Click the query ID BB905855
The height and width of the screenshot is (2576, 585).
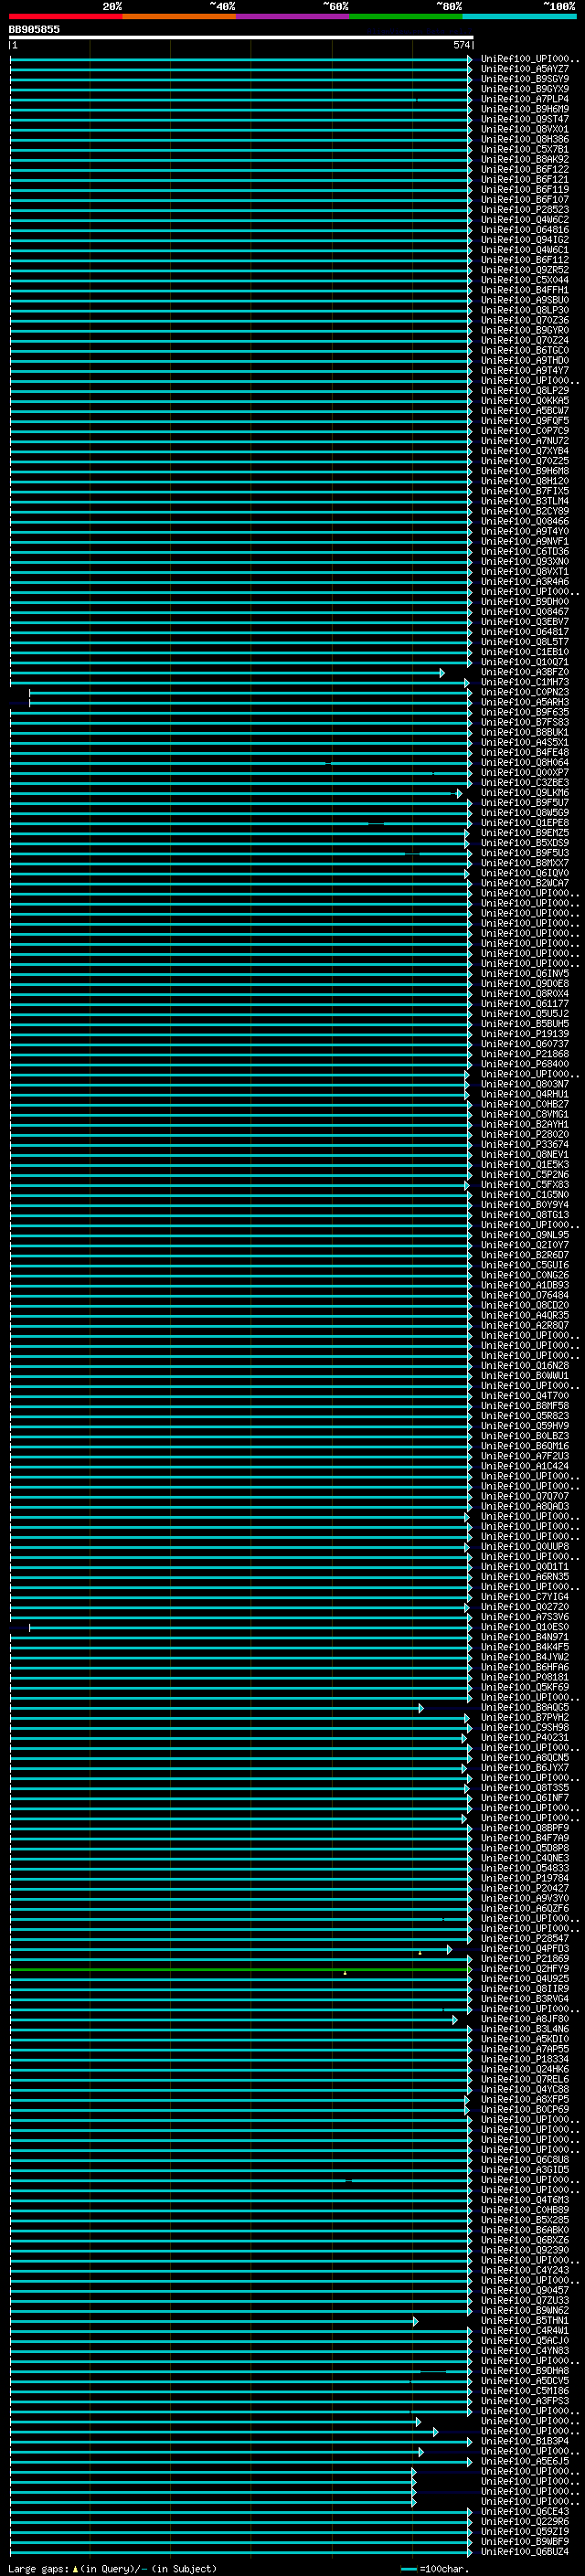34,30
